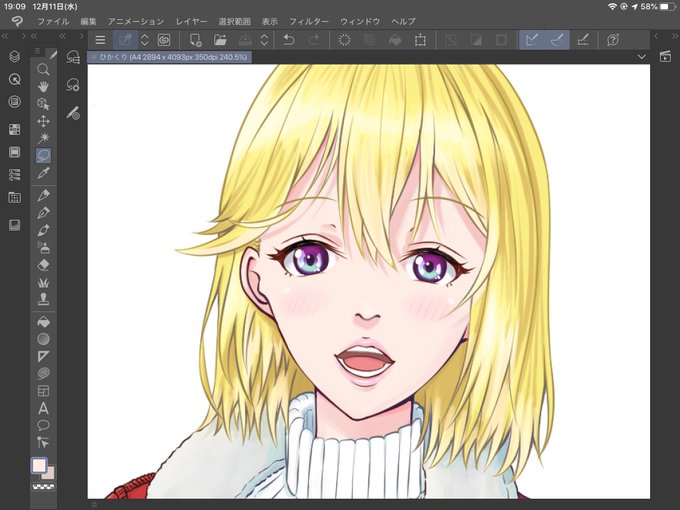Click the Scale/Rotate transform icon
The height and width of the screenshot is (510, 680).
tap(420, 40)
